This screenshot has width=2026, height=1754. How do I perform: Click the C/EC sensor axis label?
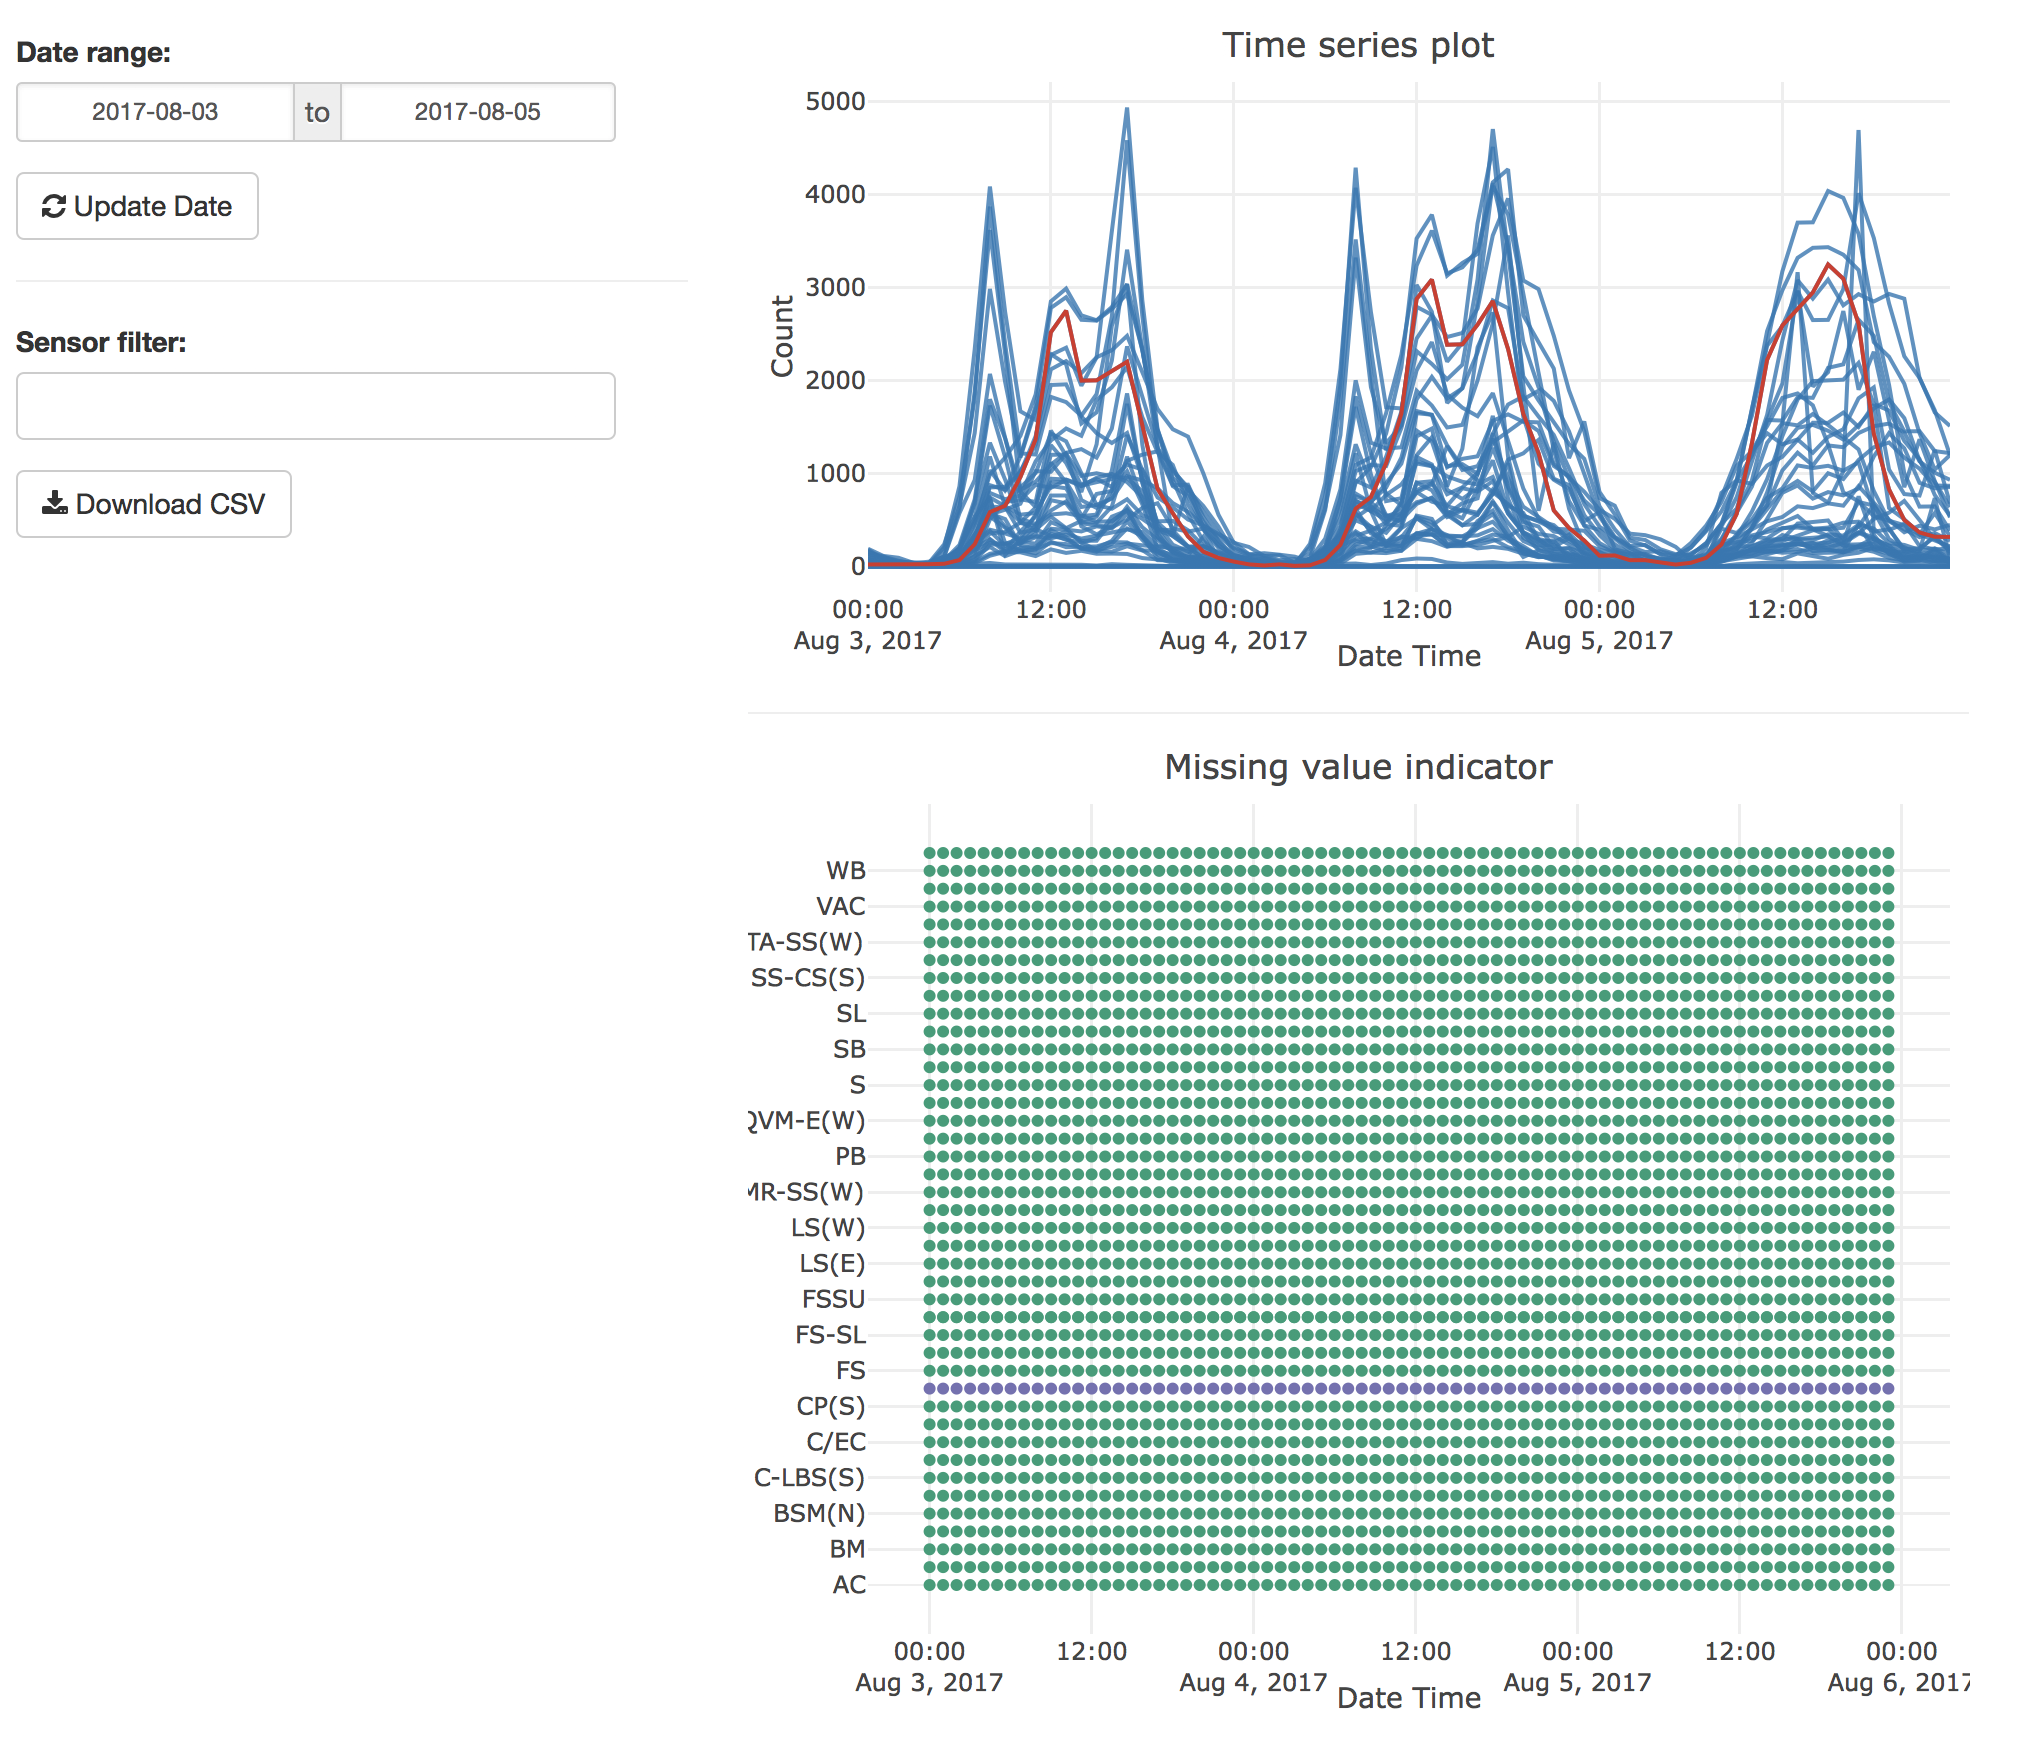[836, 1442]
